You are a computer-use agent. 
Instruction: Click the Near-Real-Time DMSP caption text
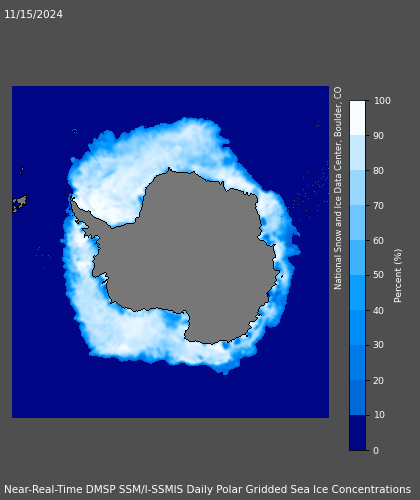(x=207, y=489)
